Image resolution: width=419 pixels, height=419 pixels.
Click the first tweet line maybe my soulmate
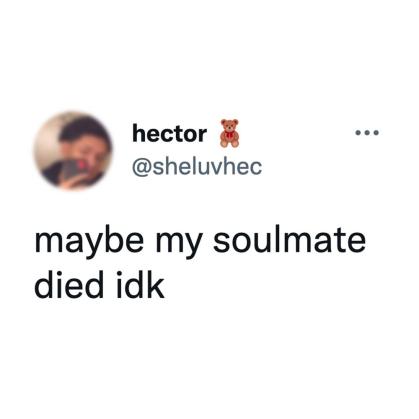coord(200,243)
